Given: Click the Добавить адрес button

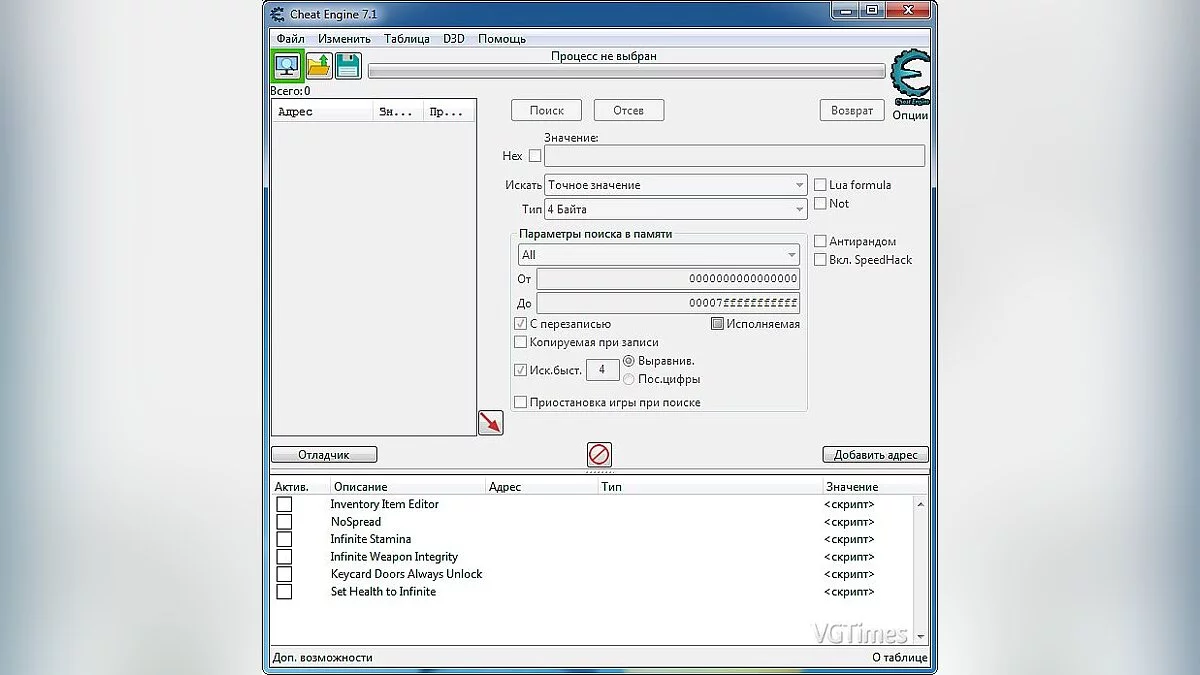Looking at the screenshot, I should 875,455.
